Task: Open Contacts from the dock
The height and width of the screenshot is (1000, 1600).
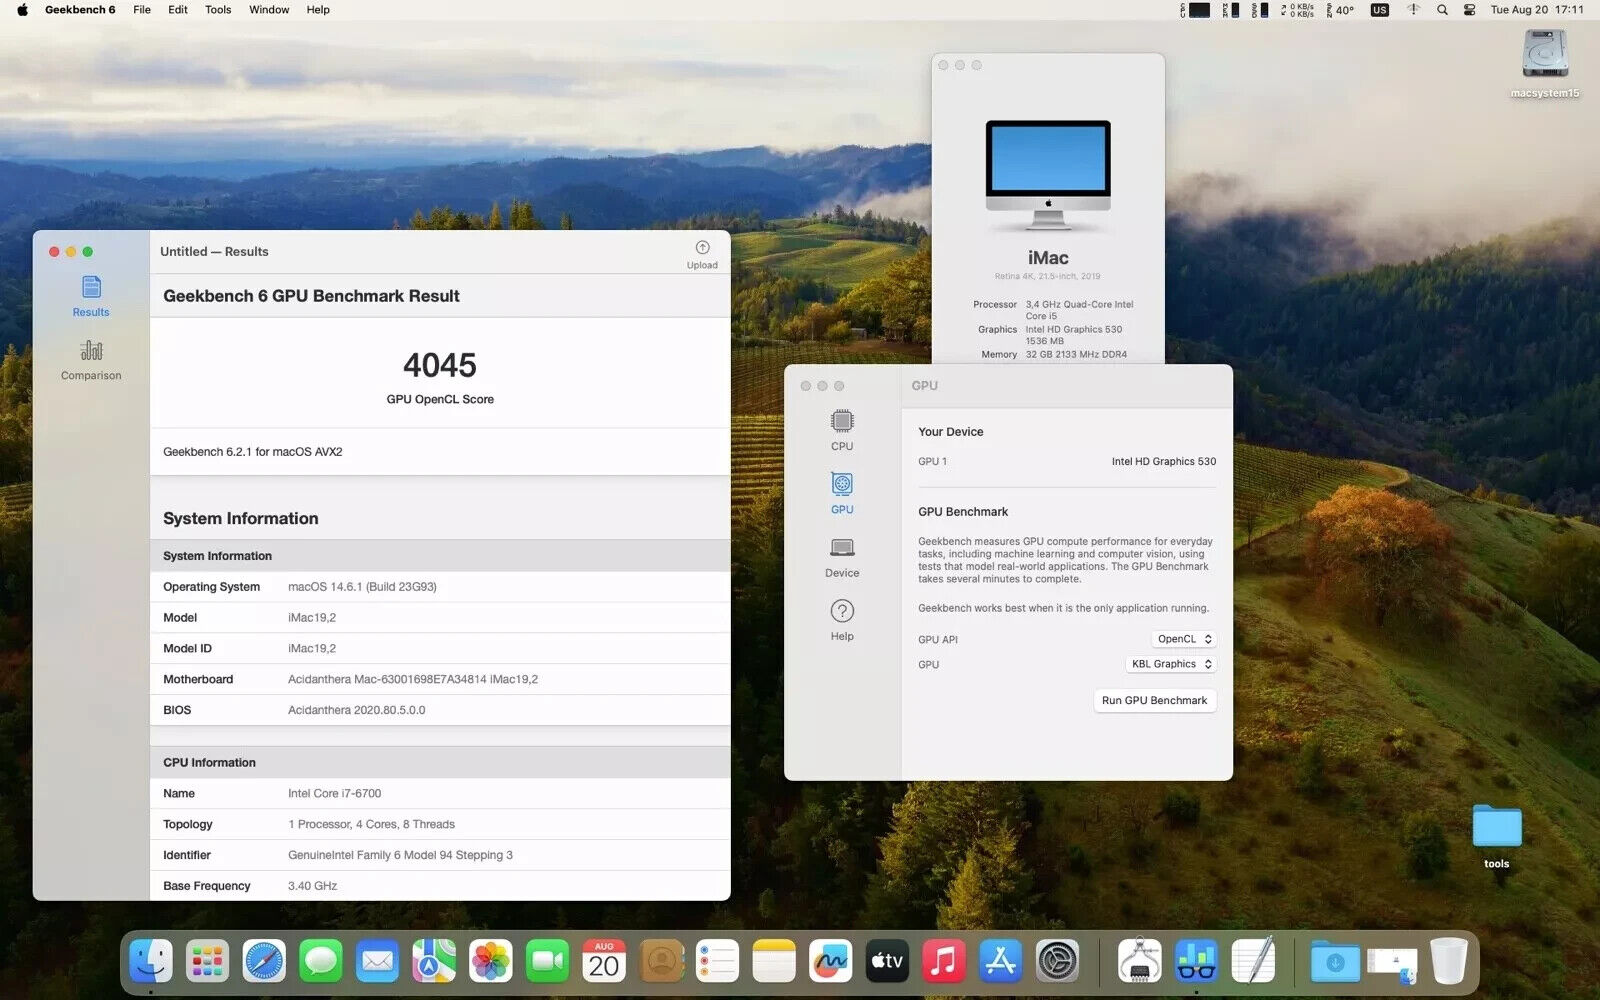Action: [x=661, y=962]
